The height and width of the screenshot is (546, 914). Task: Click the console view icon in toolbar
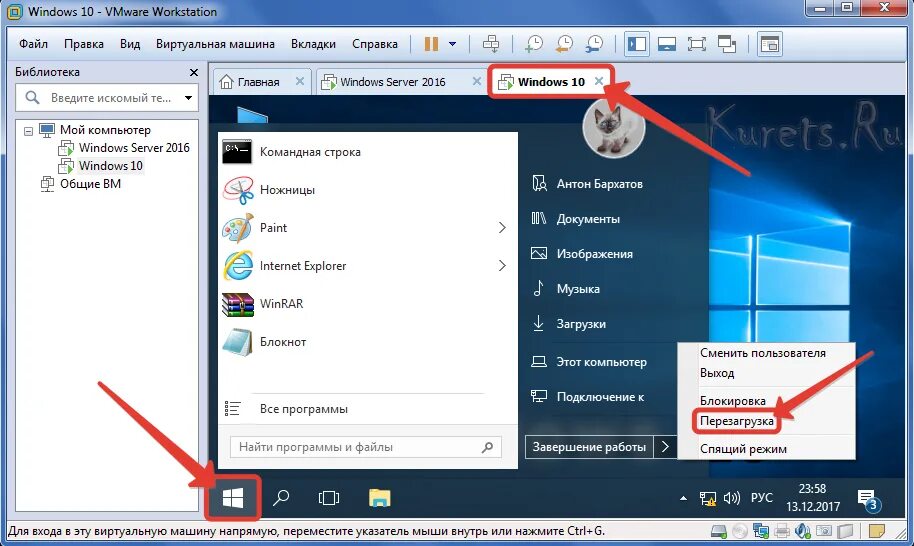coord(770,44)
